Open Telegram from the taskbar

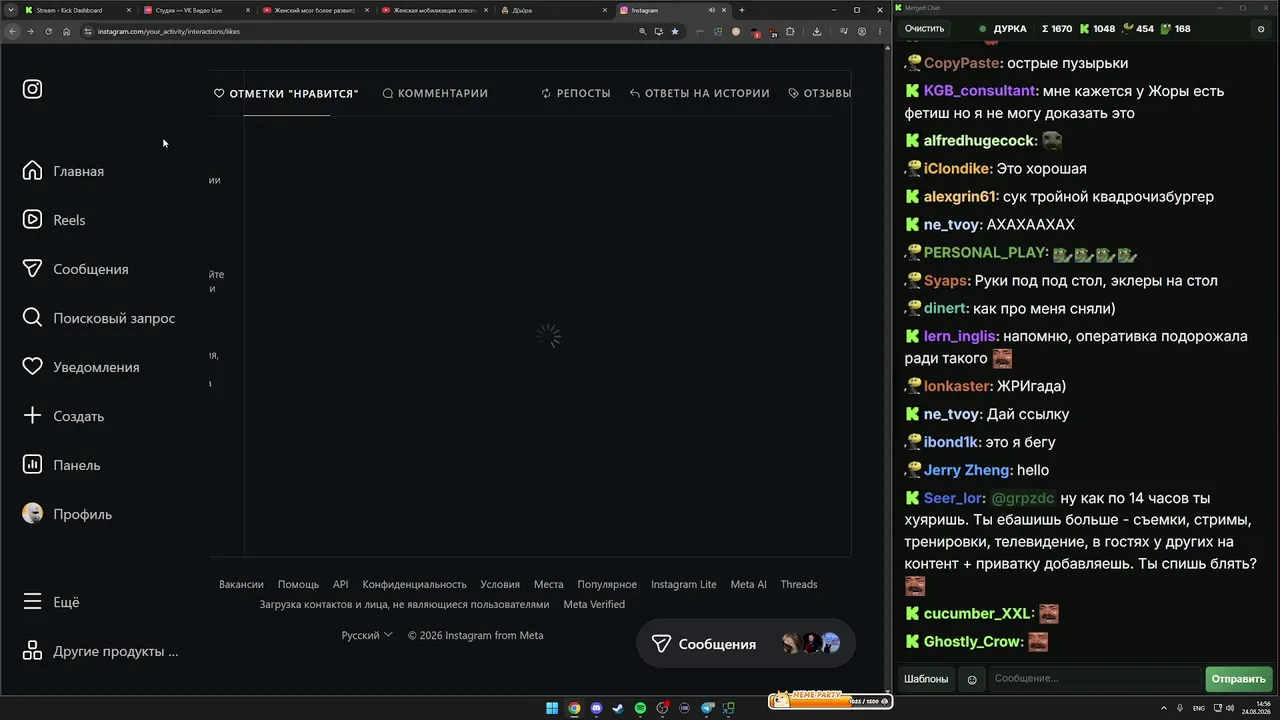tap(707, 708)
